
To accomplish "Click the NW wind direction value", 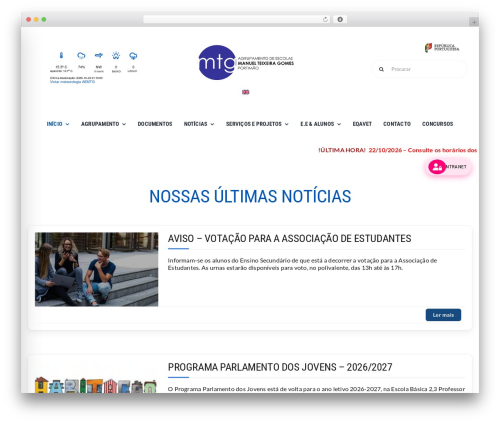I will 99,67.
